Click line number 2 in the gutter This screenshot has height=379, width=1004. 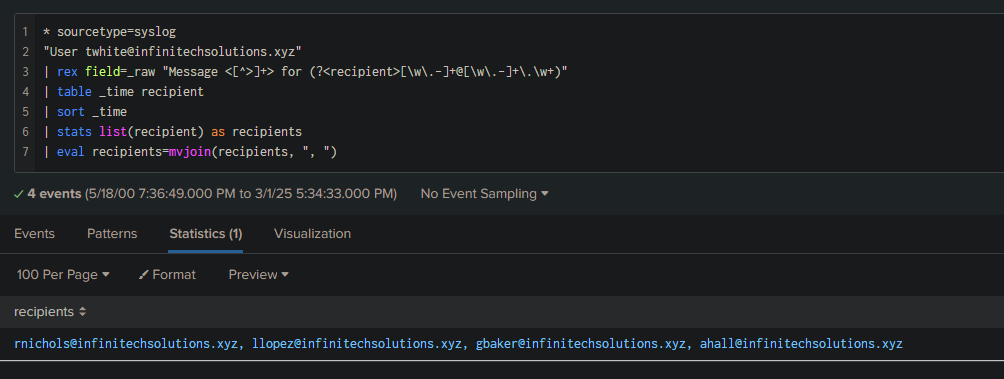point(25,52)
